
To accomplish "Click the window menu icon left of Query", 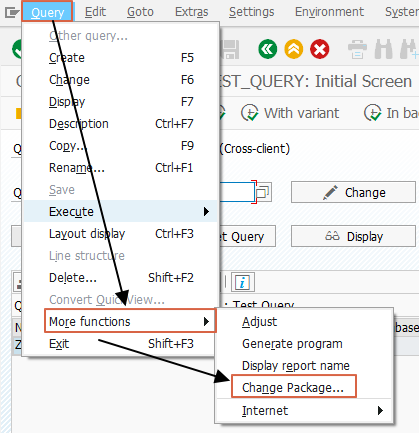I will 11,13.
